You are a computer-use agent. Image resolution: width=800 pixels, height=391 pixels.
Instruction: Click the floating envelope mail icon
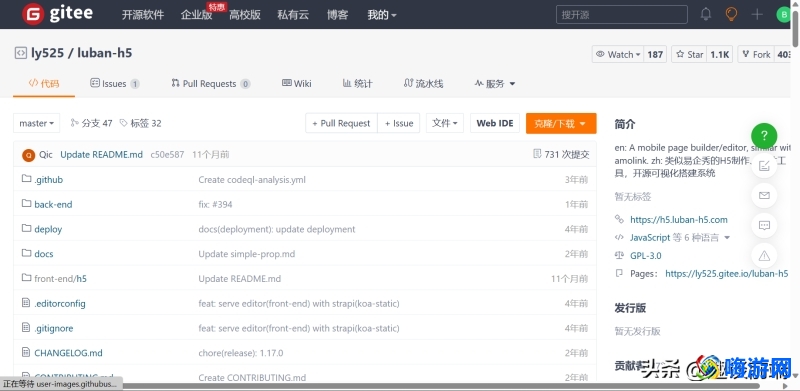pos(764,195)
